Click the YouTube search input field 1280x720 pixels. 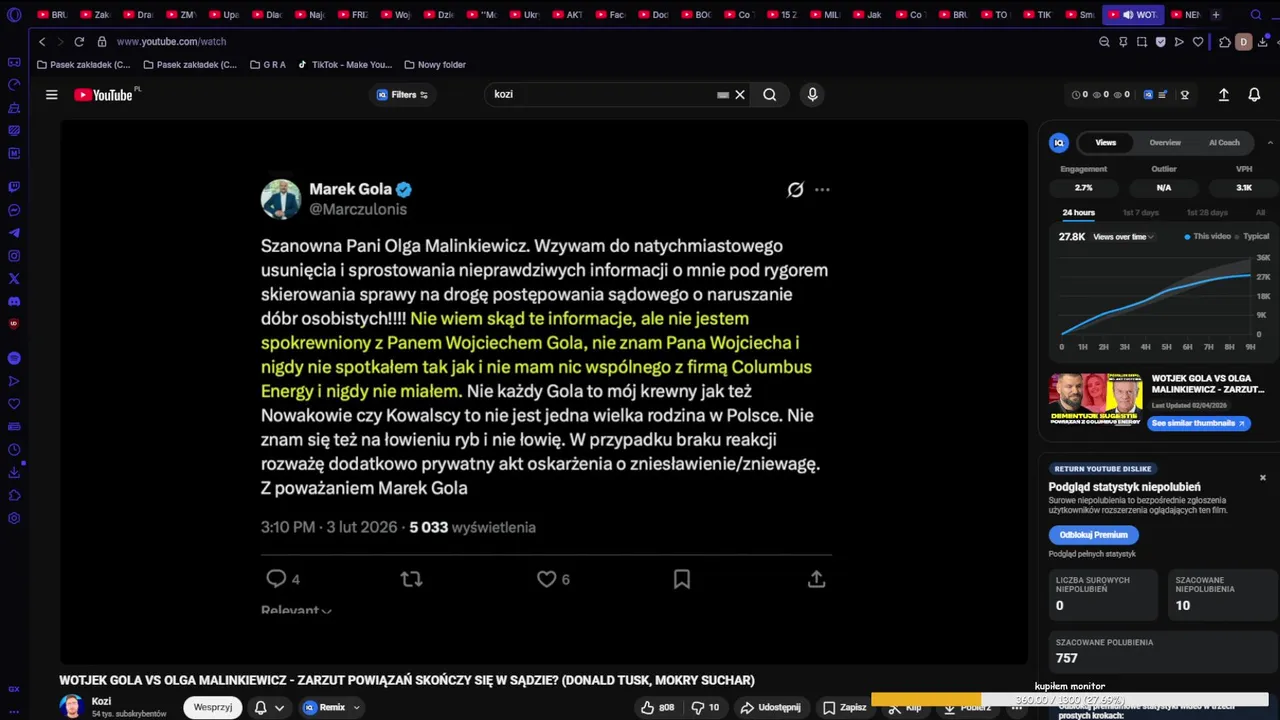point(603,95)
